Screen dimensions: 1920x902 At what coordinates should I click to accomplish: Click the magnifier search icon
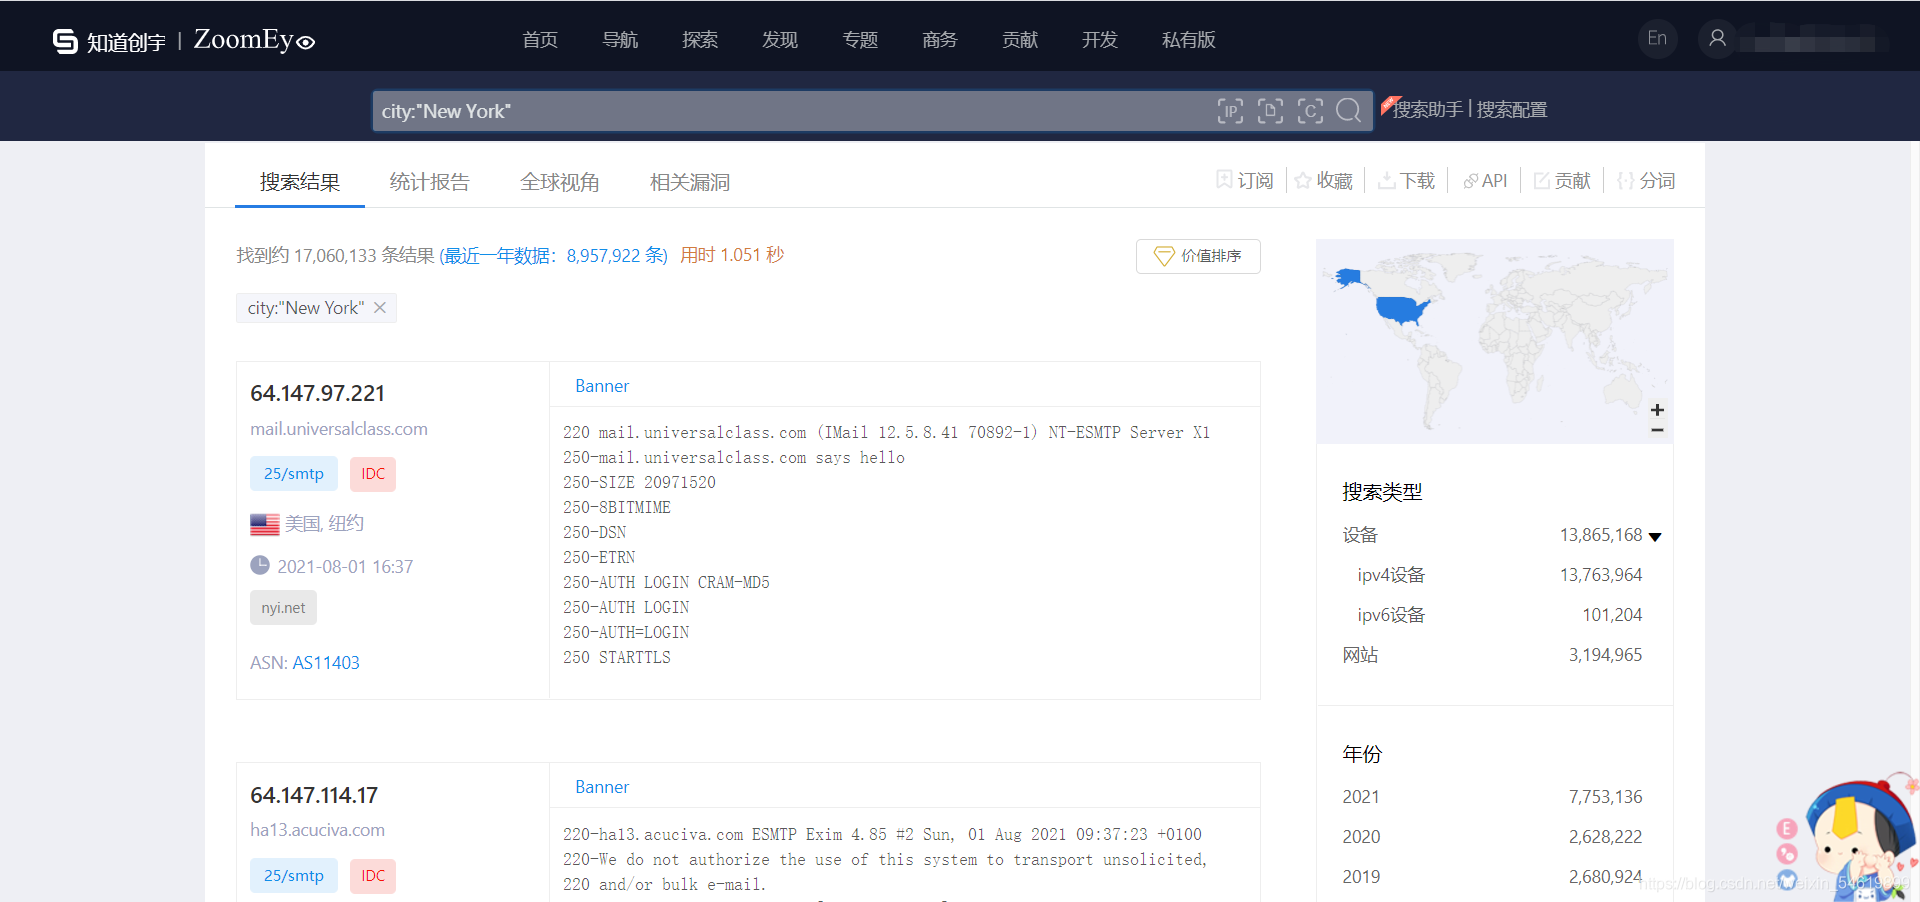[1349, 111]
